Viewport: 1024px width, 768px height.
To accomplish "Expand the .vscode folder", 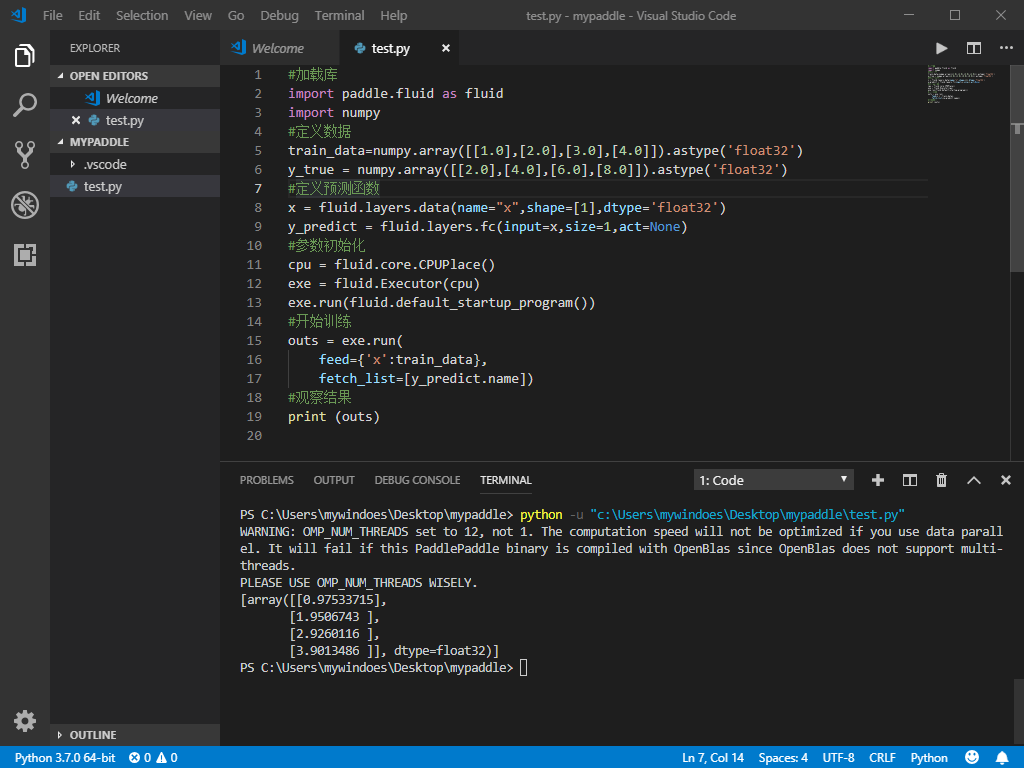I will tap(135, 164).
